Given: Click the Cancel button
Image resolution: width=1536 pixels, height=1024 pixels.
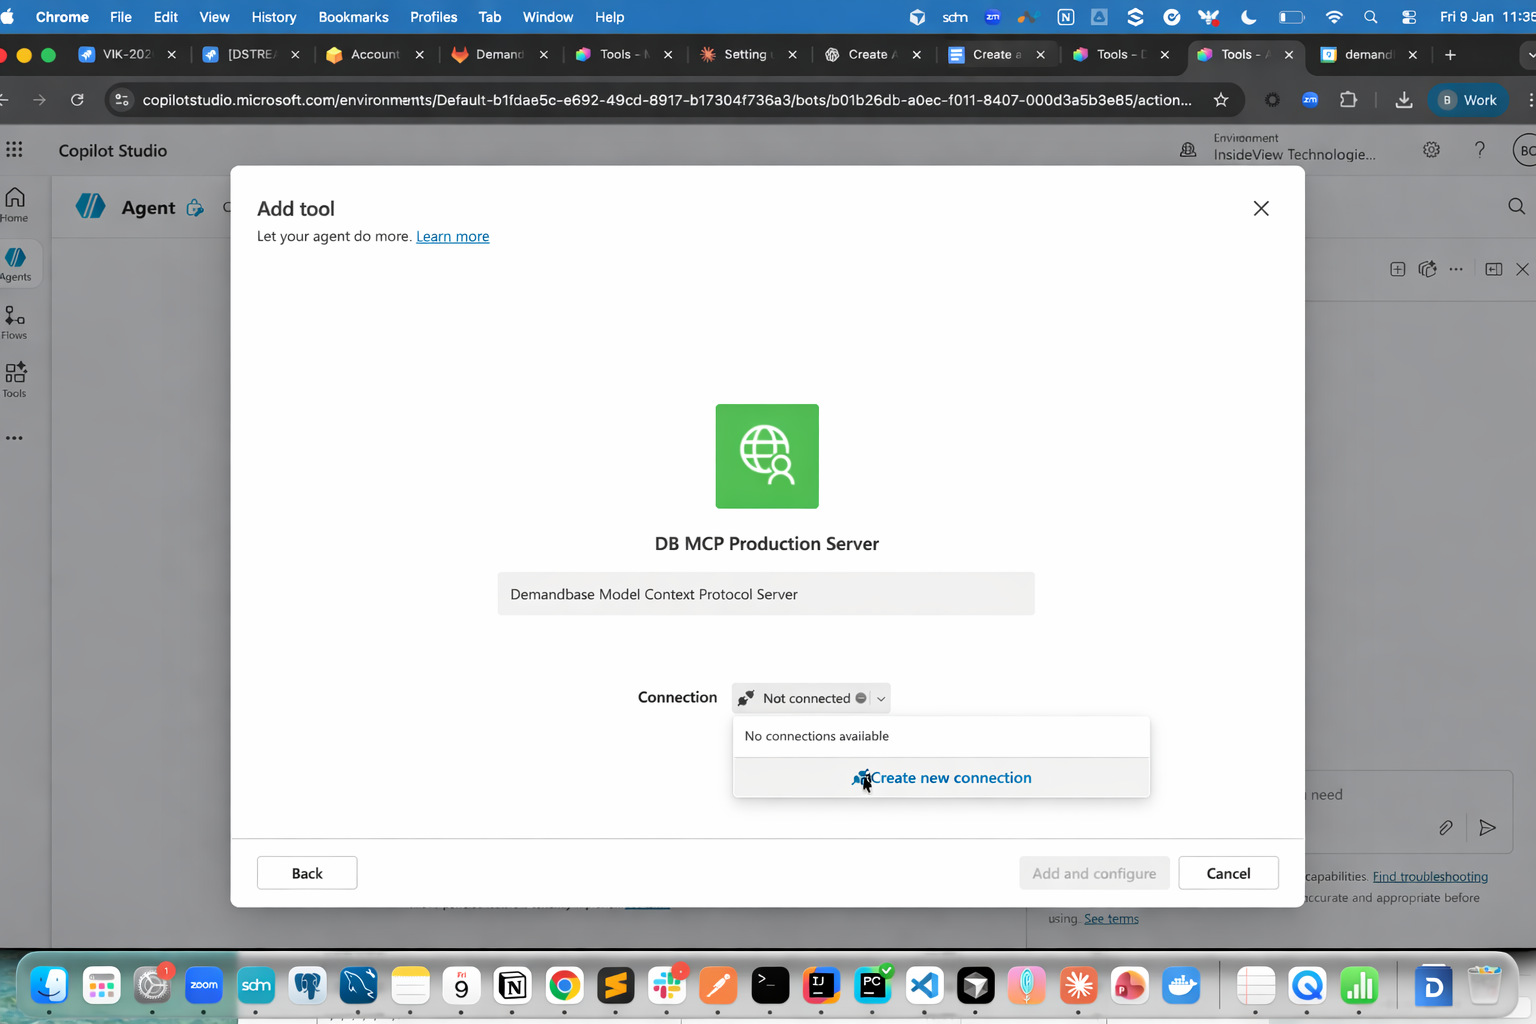Looking at the screenshot, I should point(1228,873).
